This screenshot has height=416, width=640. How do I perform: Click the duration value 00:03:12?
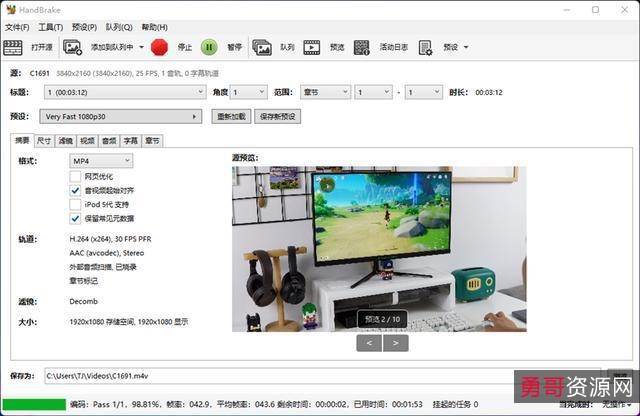click(489, 92)
